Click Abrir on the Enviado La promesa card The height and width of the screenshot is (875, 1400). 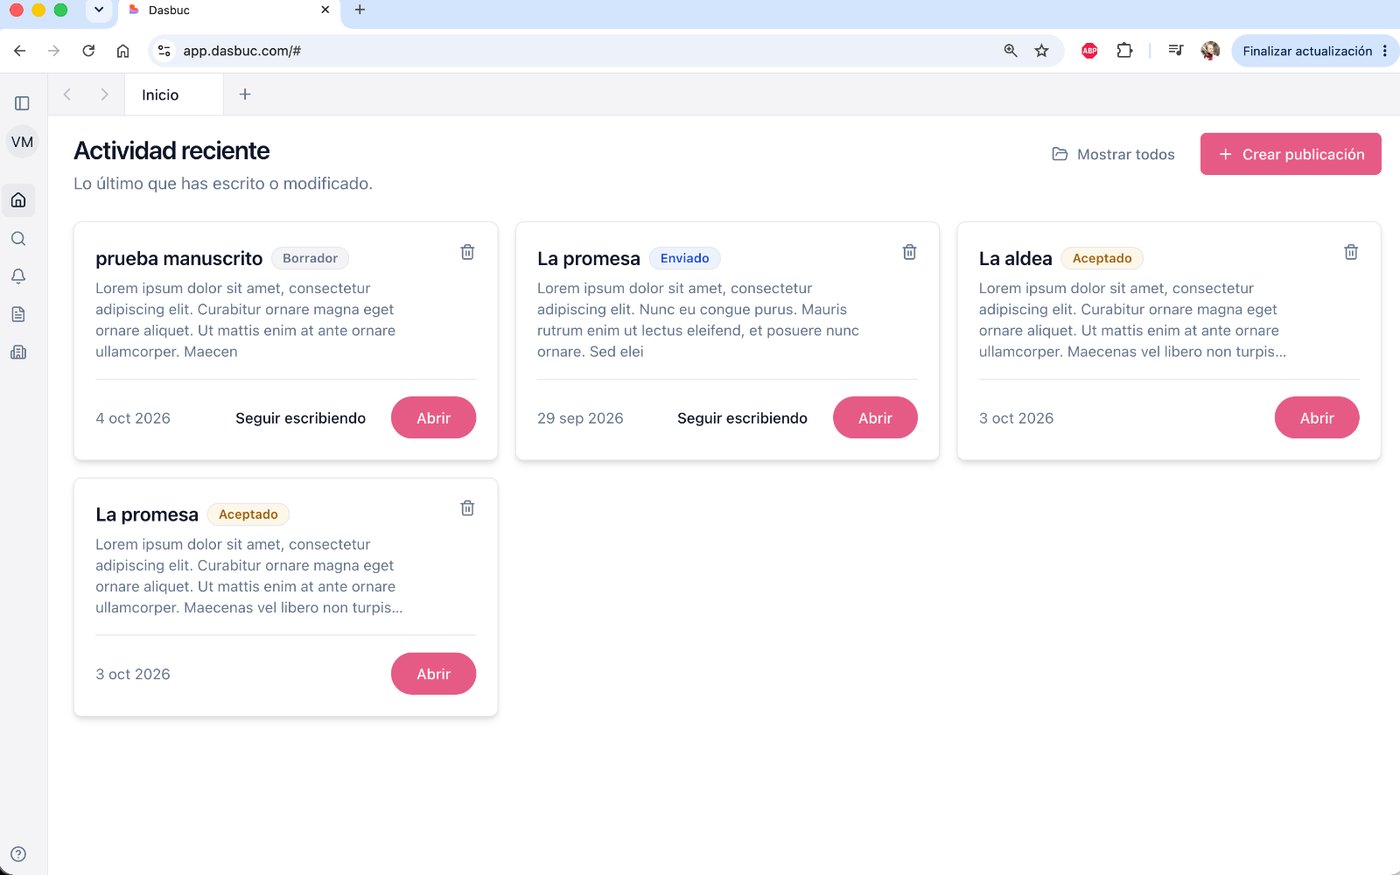(875, 418)
